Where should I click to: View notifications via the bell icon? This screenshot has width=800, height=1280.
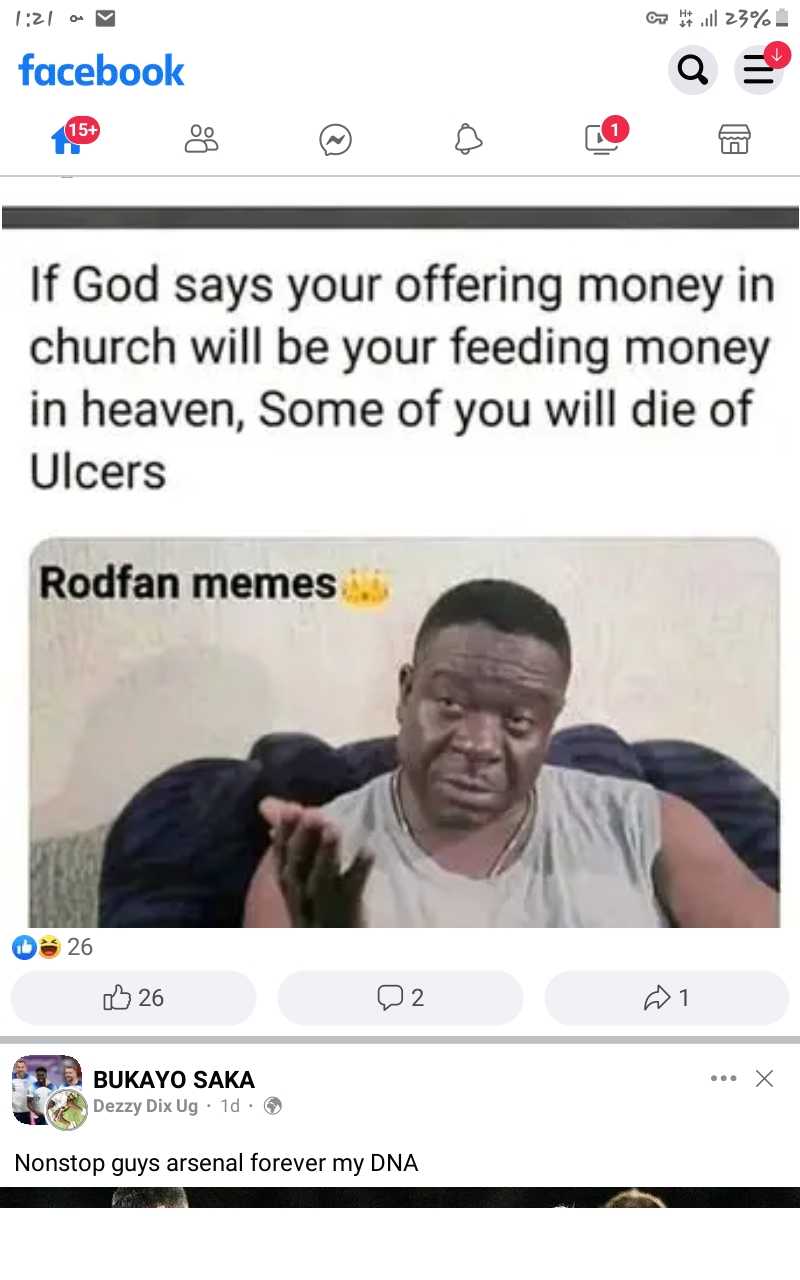coord(468,140)
